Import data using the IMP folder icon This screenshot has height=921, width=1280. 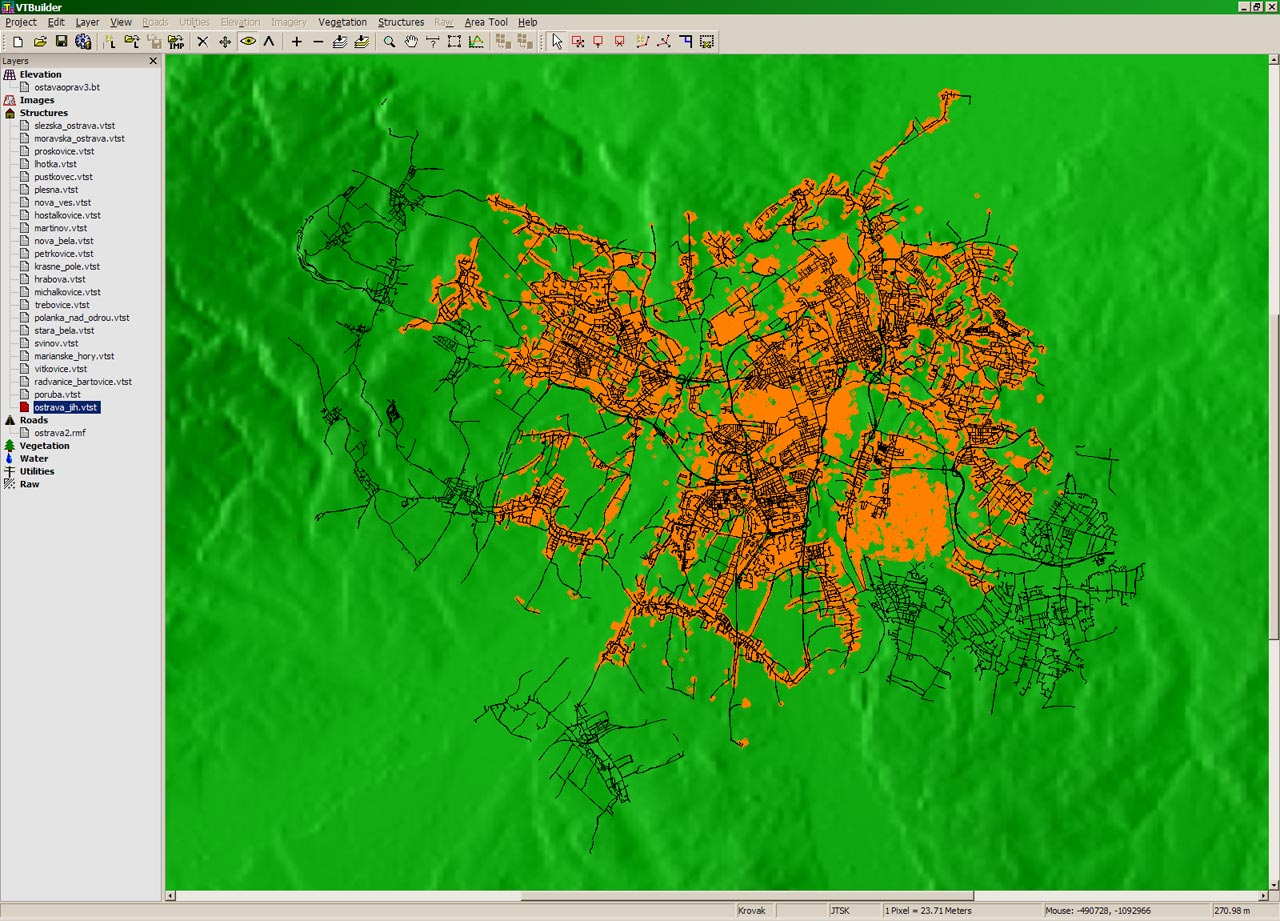pos(176,42)
